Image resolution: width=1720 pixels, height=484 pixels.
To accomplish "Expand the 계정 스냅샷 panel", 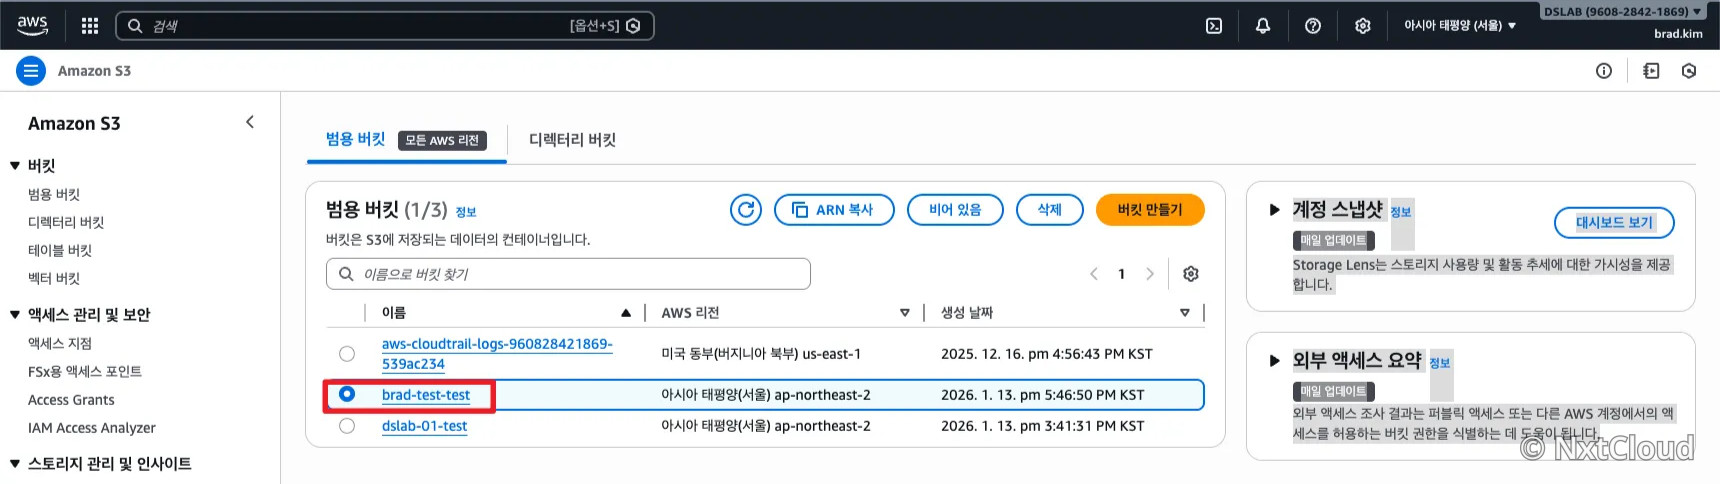I will (1274, 210).
